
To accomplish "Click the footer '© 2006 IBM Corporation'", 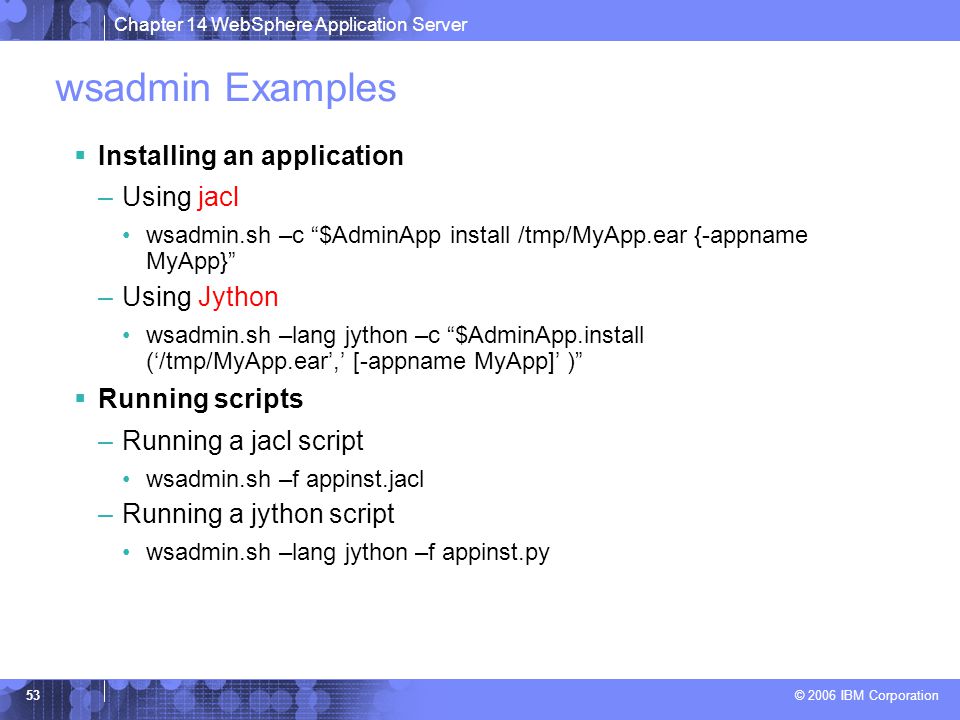I will (x=866, y=696).
